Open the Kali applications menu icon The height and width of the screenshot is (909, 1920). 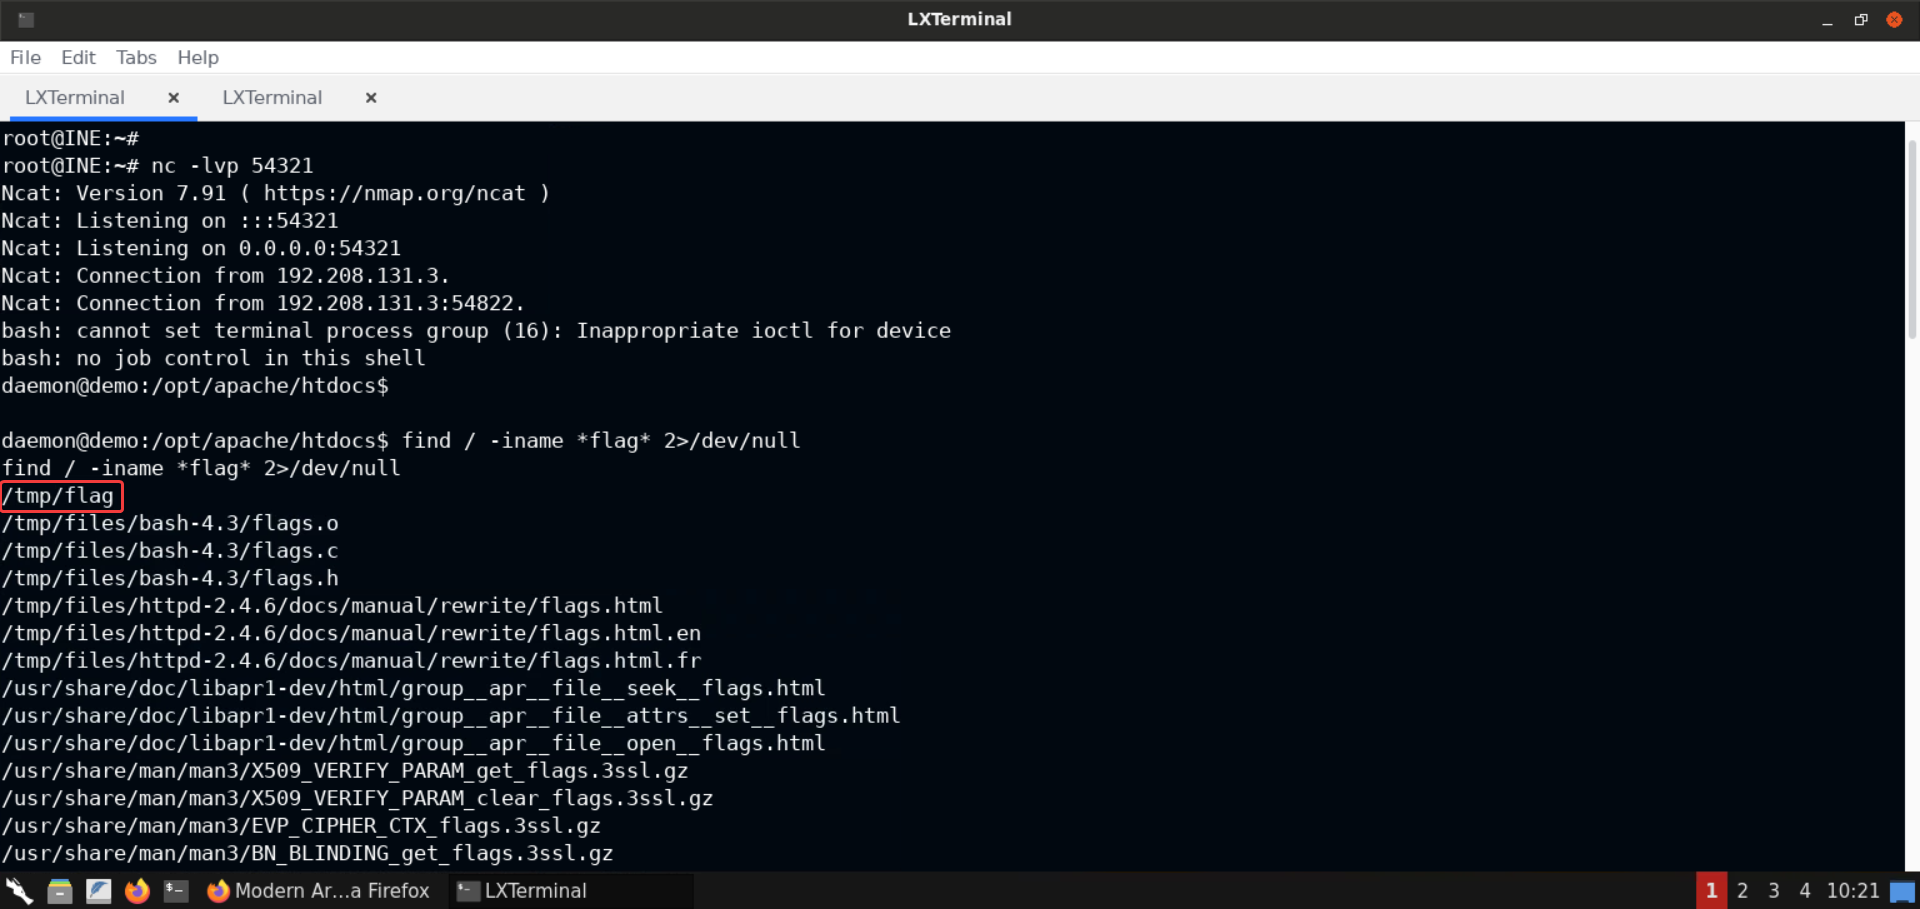19,890
